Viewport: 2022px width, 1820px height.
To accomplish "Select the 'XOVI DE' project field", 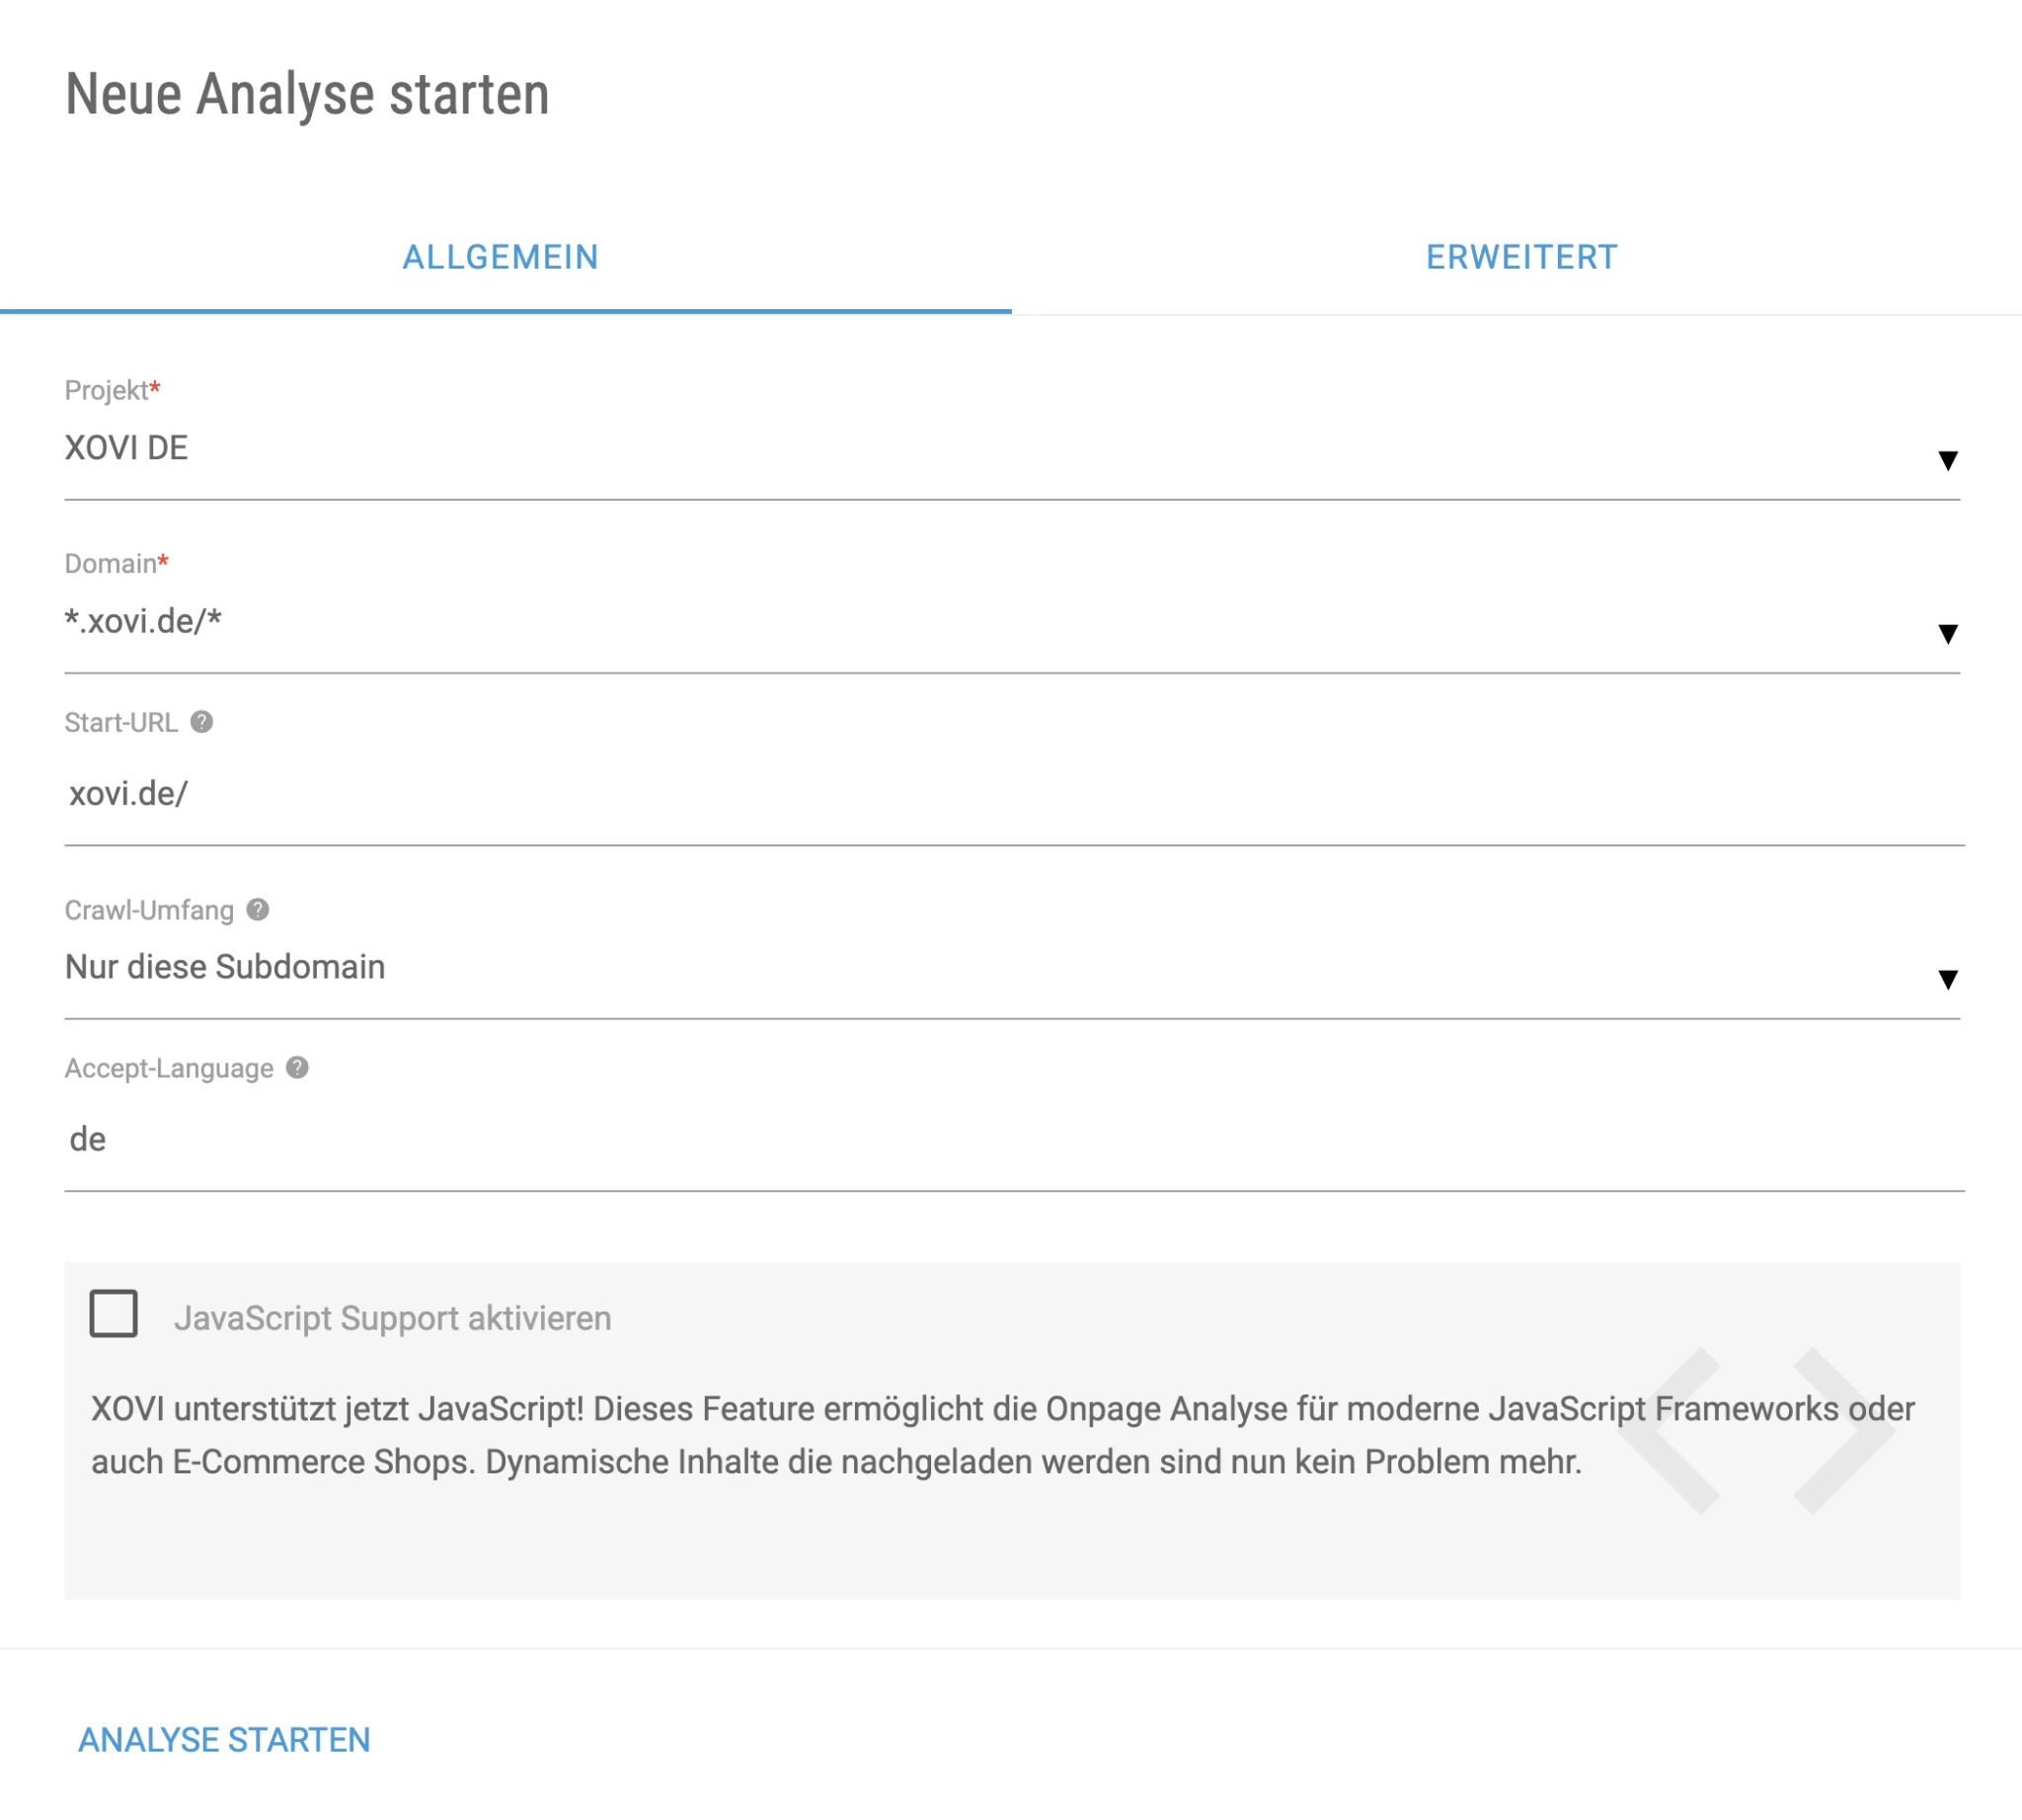I will click(127, 448).
